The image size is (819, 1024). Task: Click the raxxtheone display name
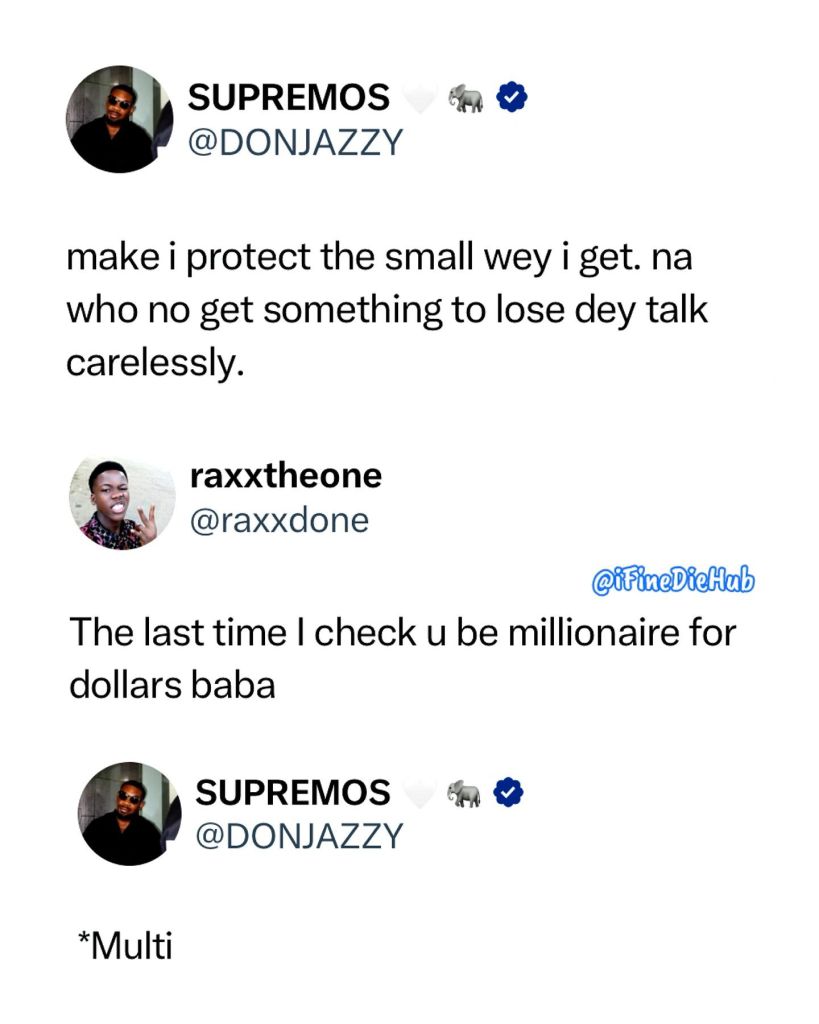pyautogui.click(x=285, y=475)
